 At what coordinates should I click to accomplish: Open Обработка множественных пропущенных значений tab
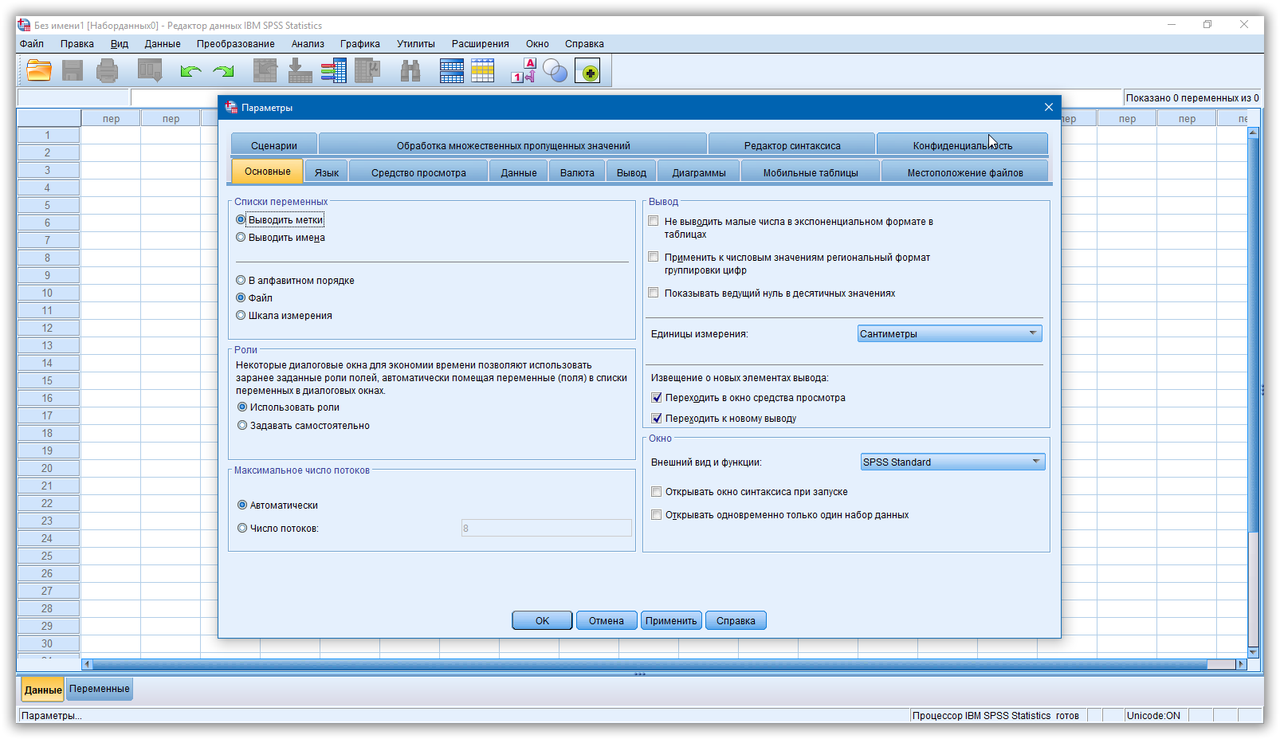(513, 145)
